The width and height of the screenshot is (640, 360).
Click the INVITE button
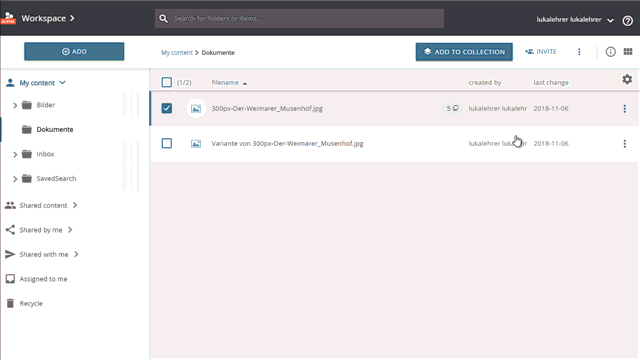[x=541, y=52]
